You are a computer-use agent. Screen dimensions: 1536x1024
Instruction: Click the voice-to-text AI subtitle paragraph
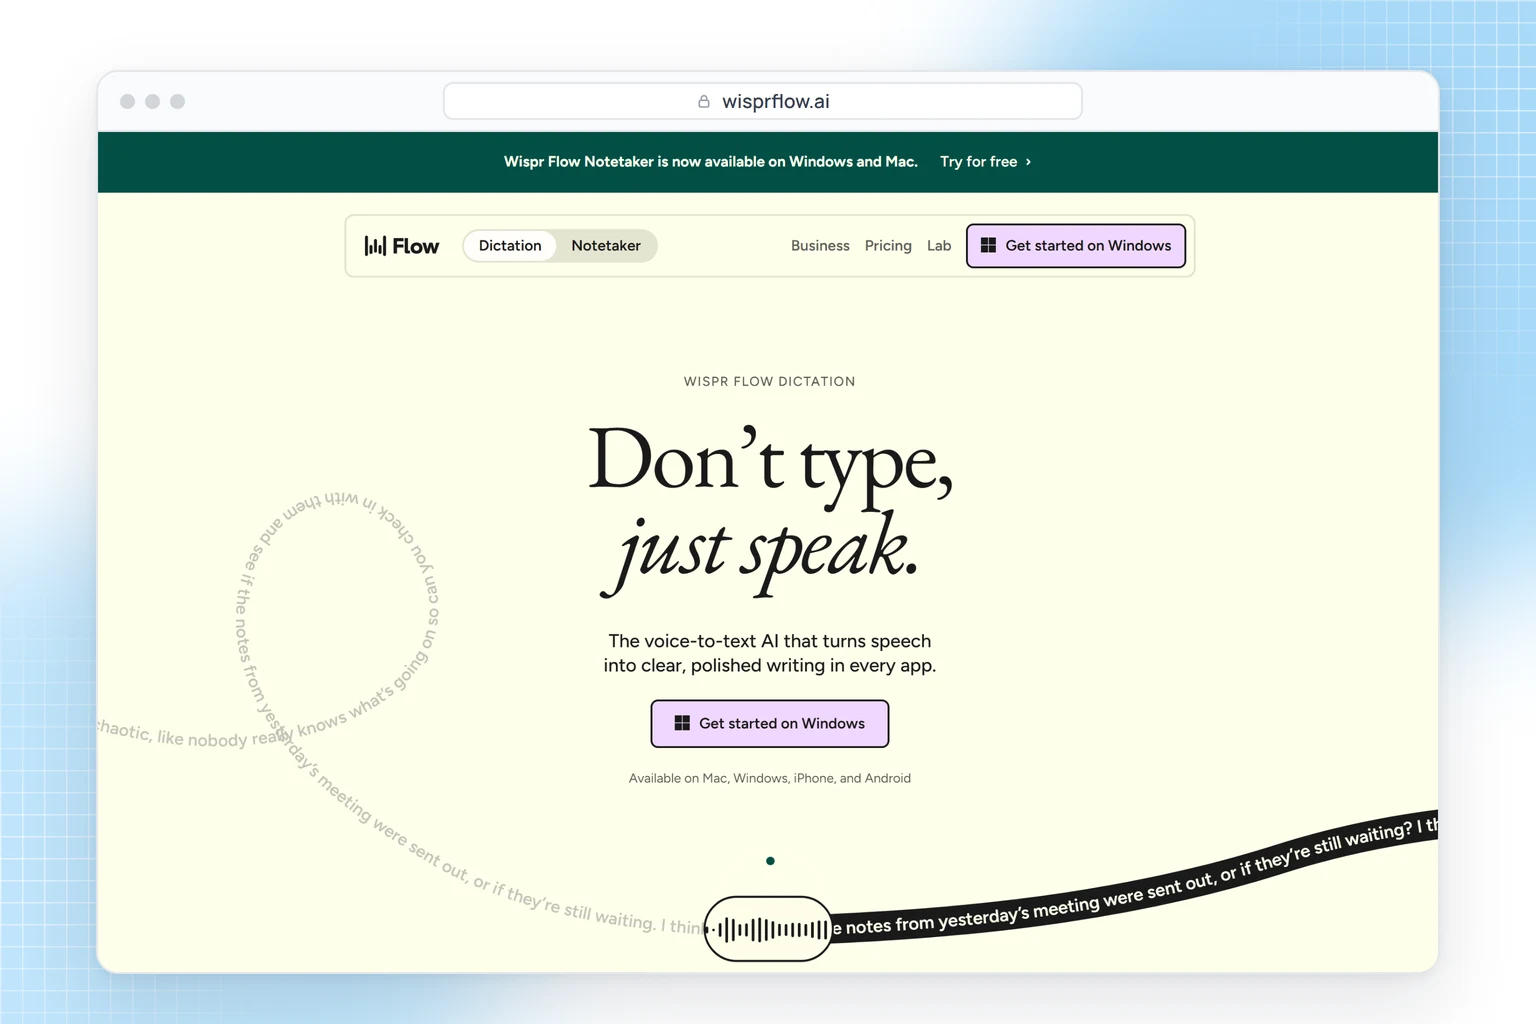[770, 654]
